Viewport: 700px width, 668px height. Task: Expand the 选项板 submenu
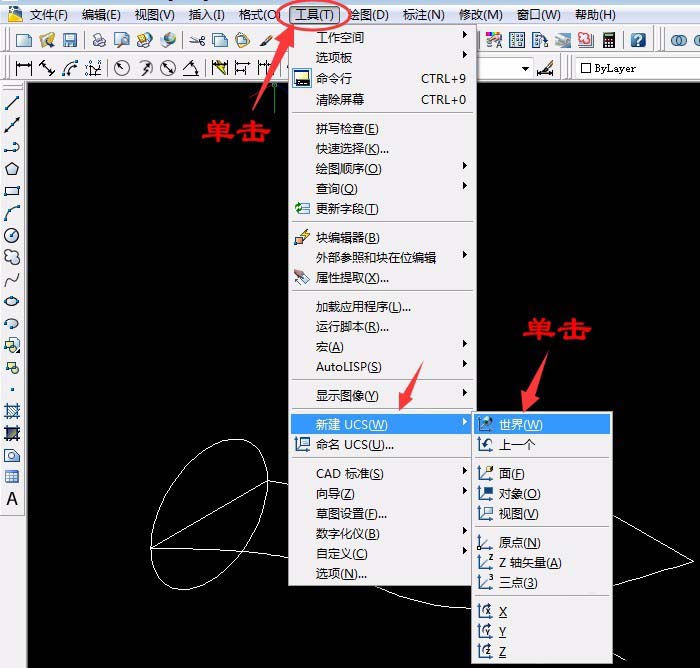382,58
